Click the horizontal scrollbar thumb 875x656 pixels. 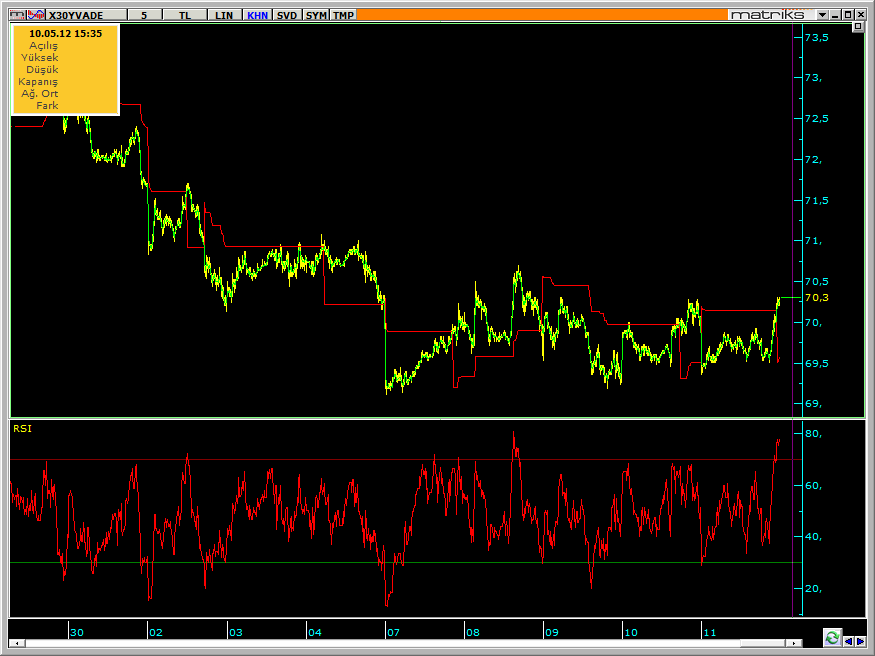(762, 643)
